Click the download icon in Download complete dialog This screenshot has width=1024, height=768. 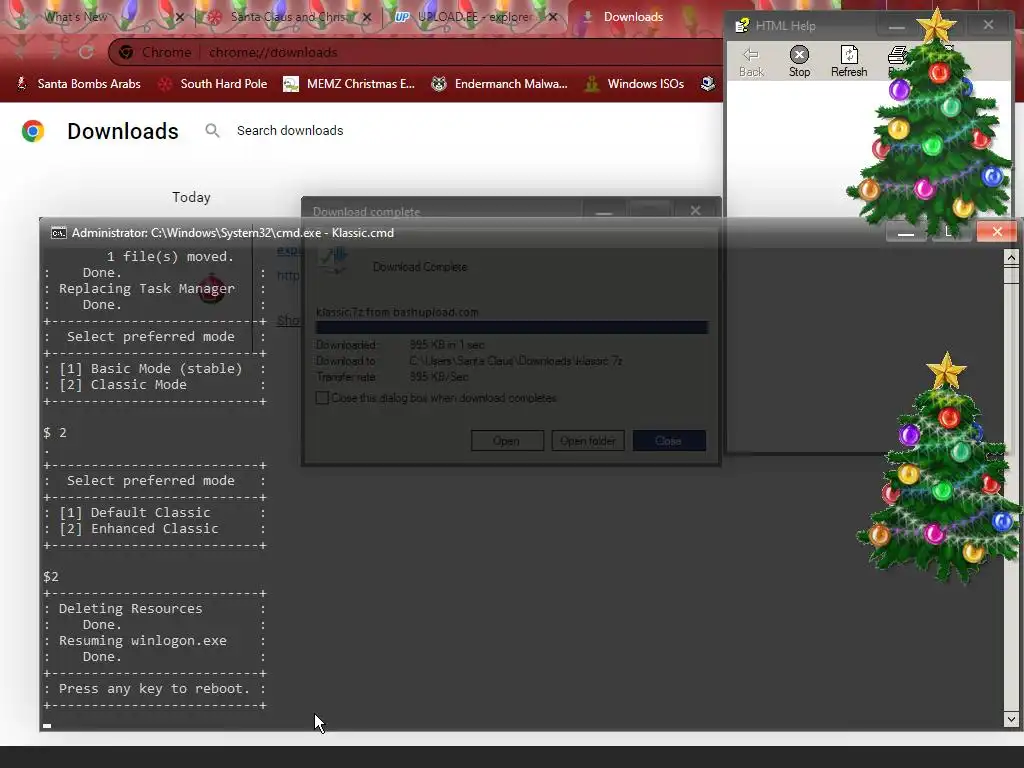[x=334, y=260]
